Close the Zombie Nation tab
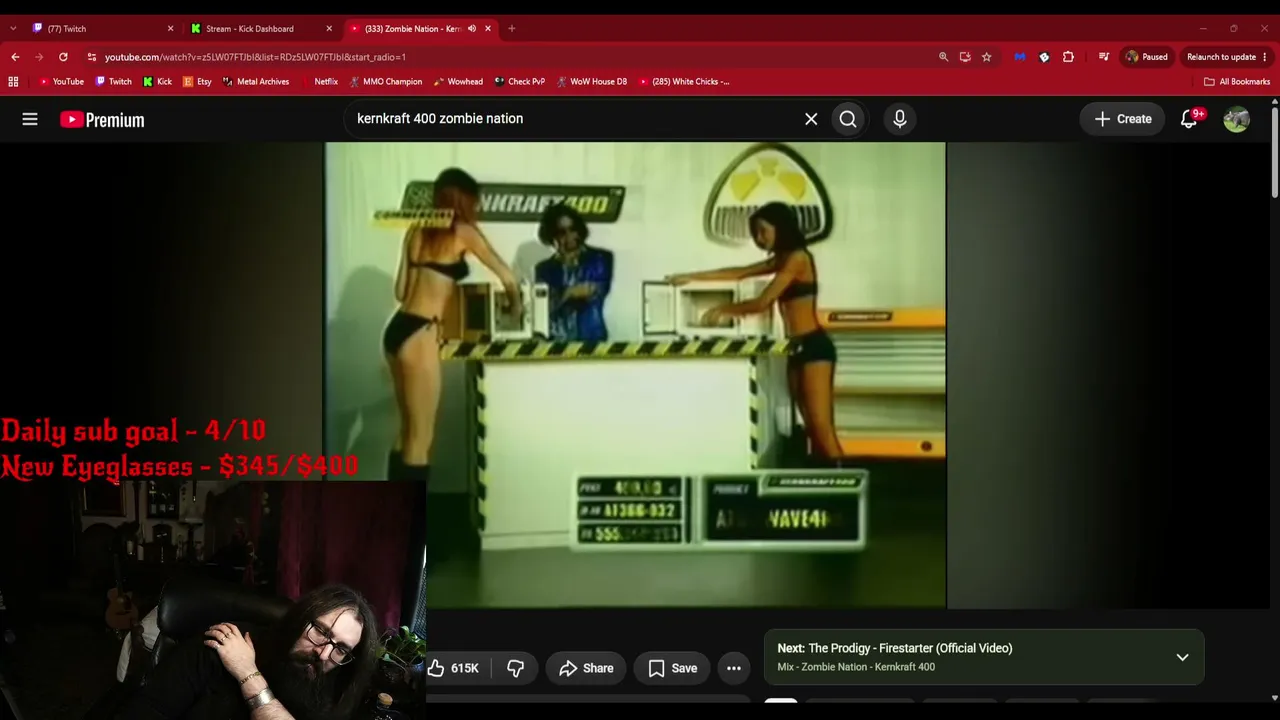Image resolution: width=1280 pixels, height=720 pixels. [488, 29]
